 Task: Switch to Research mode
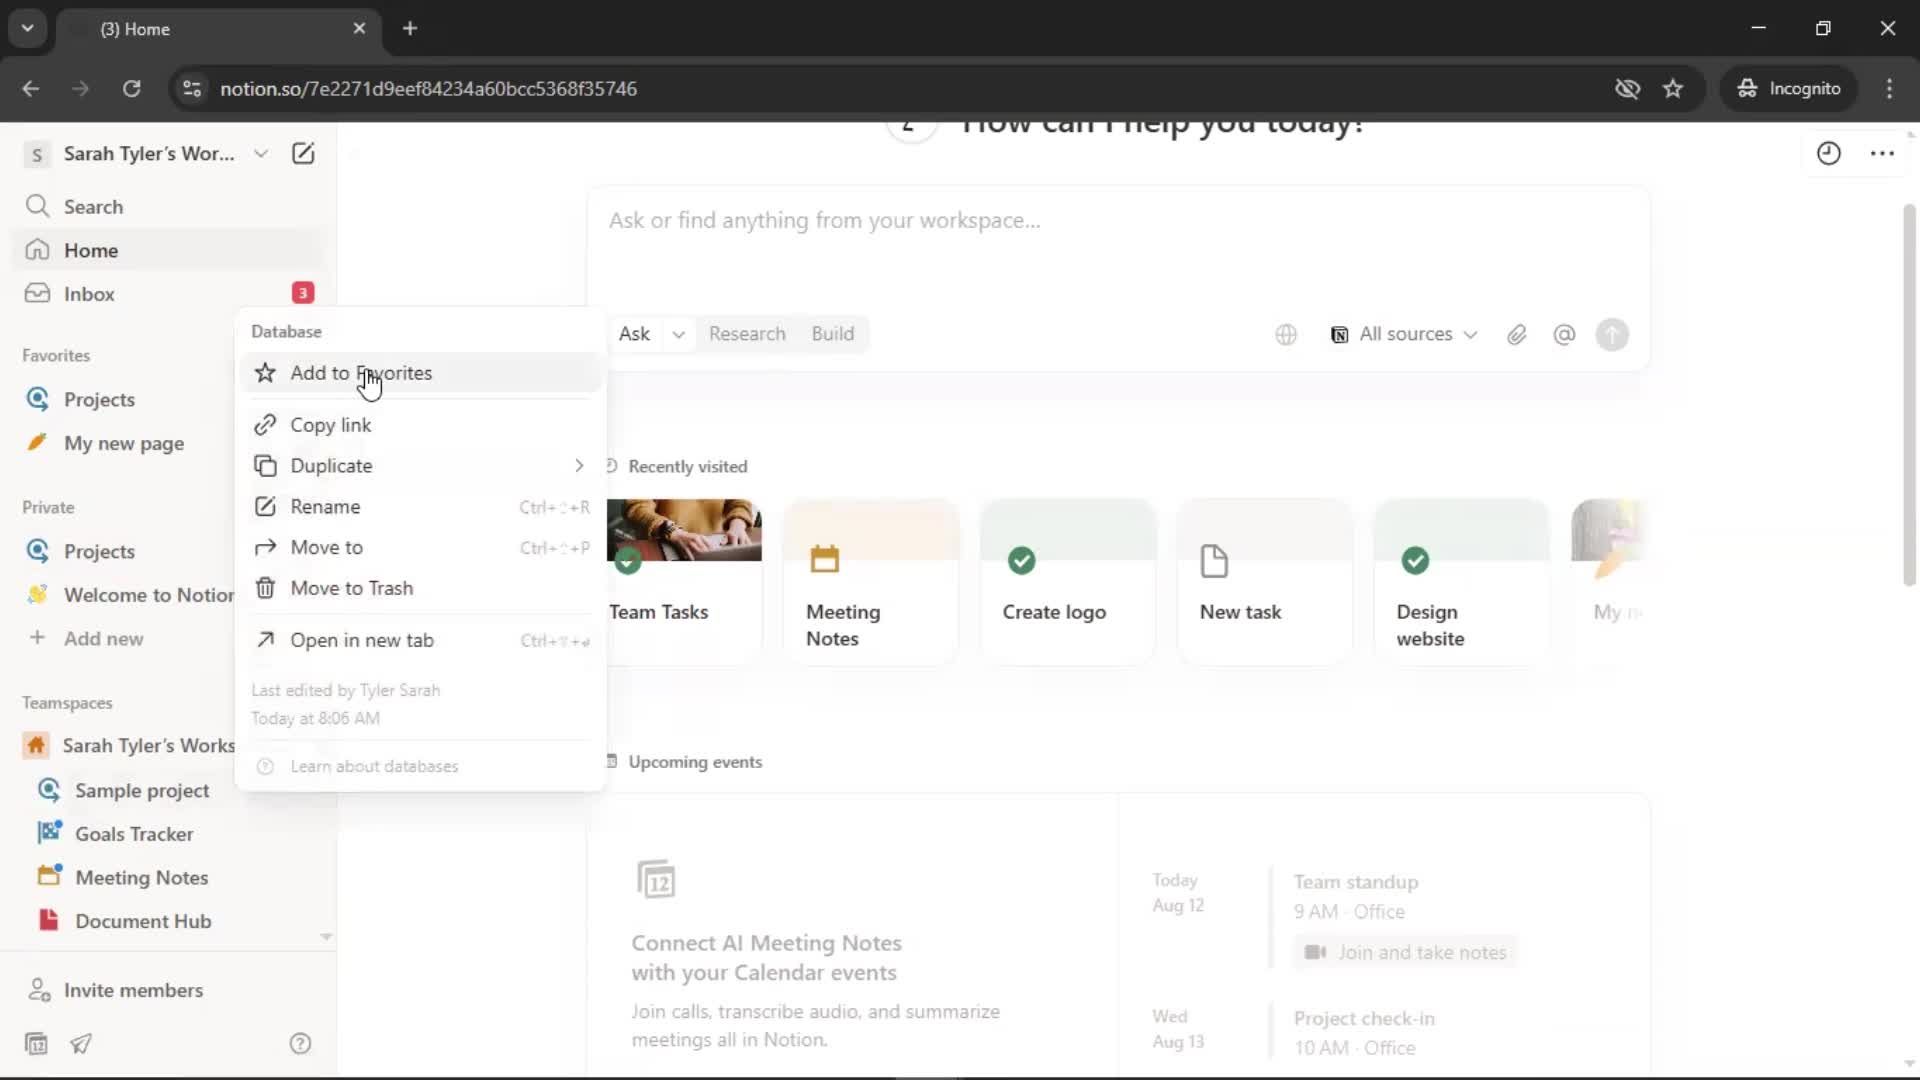click(x=747, y=334)
